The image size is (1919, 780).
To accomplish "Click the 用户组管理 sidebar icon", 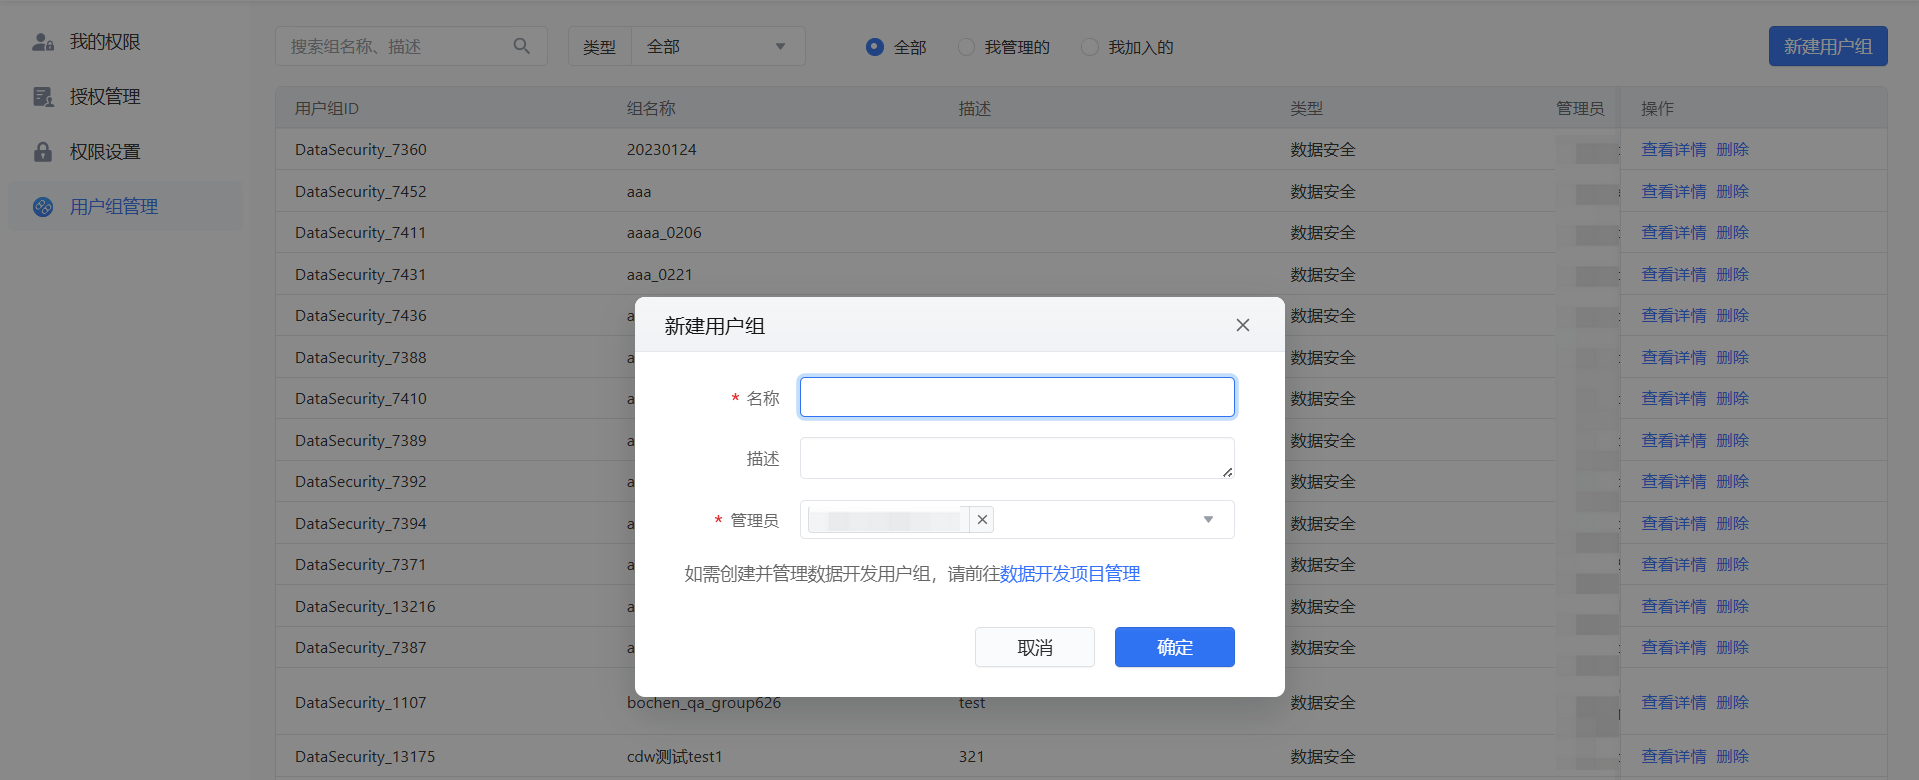I will 43,207.
